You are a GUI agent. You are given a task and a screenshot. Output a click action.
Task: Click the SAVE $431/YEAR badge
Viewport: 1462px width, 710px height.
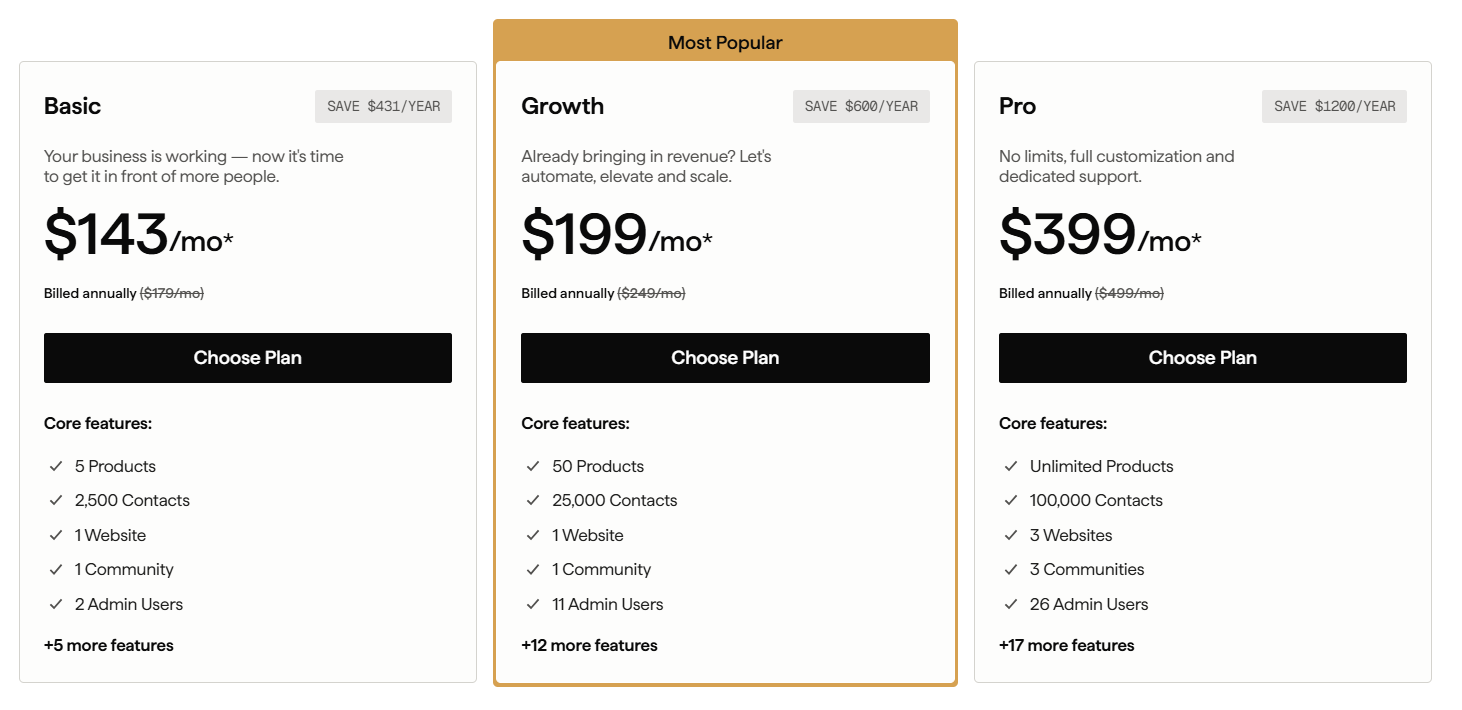pyautogui.click(x=383, y=105)
